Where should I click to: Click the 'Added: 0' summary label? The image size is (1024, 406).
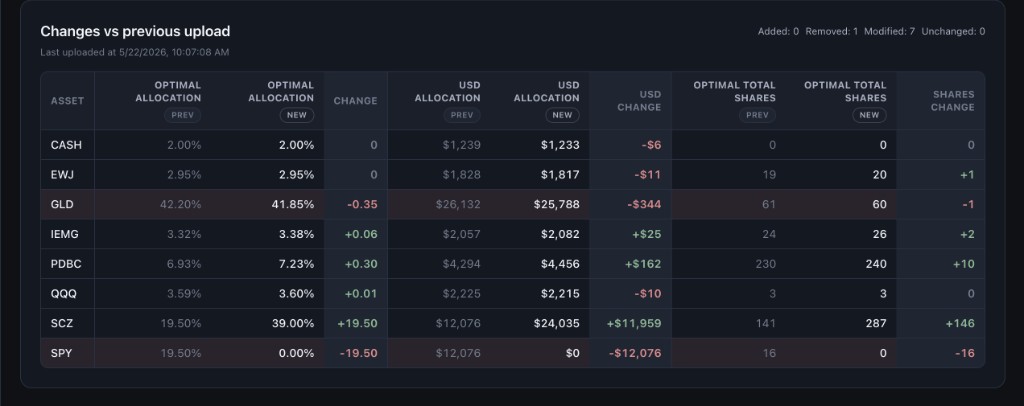(x=778, y=31)
